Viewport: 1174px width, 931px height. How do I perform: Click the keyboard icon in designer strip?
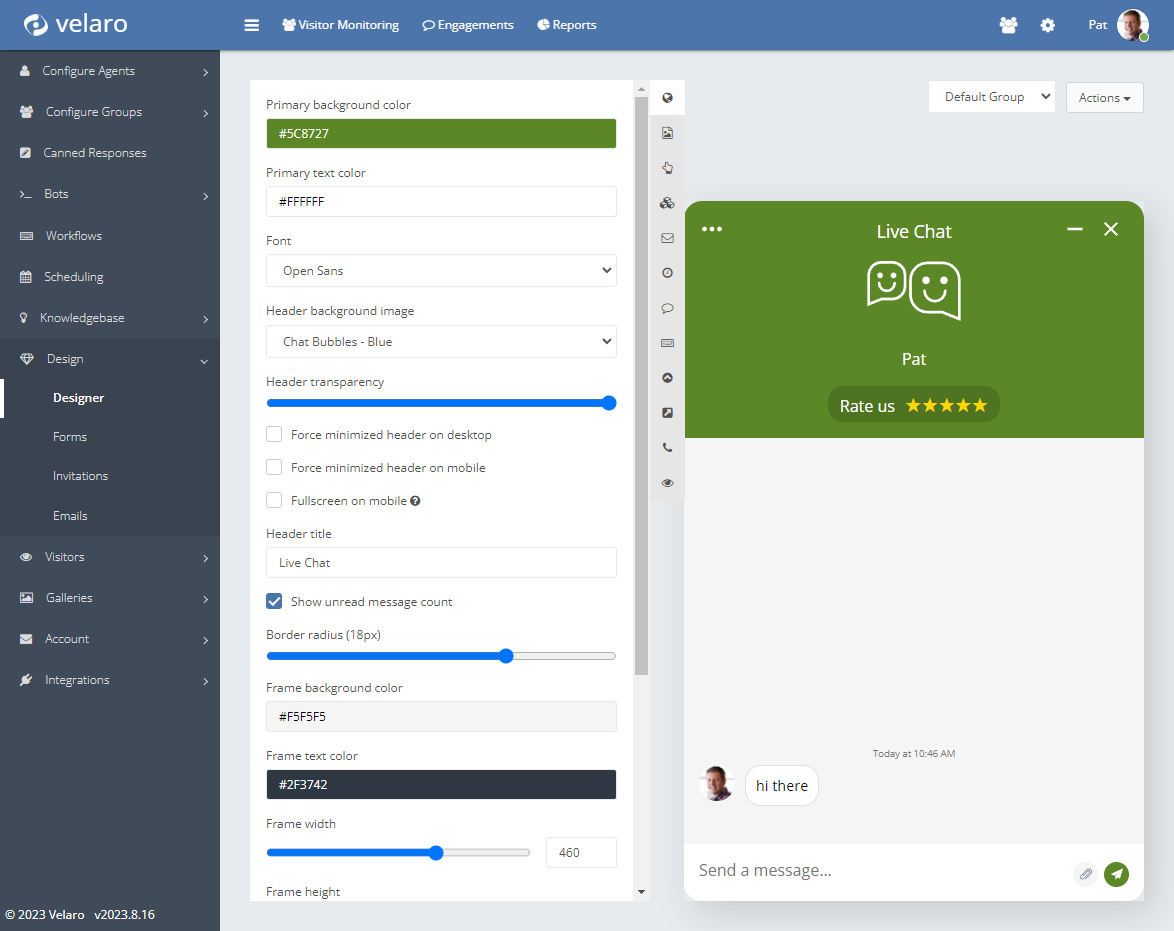[x=667, y=343]
